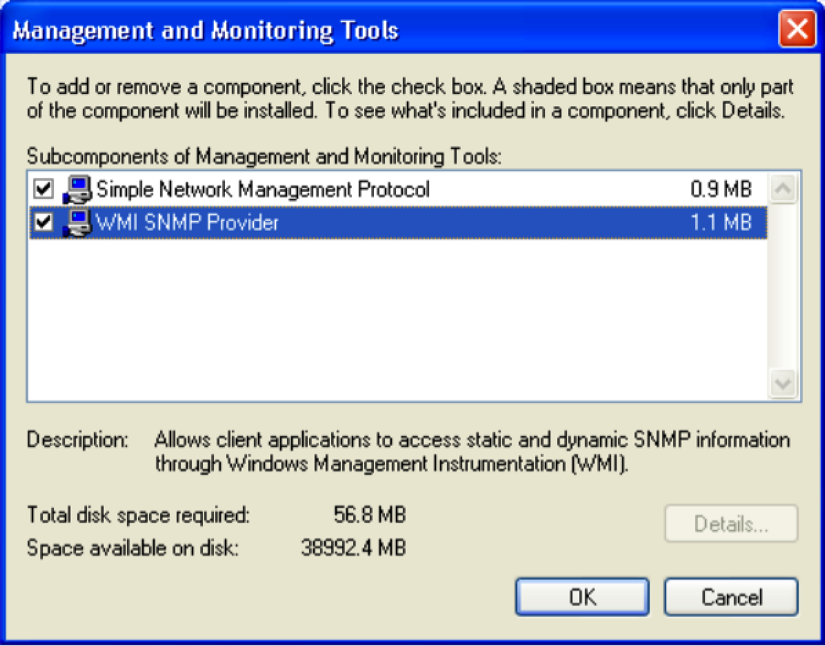This screenshot has width=825, height=646.
Task: Click the Management and Monitoring Tools title bar
Action: click(400, 30)
